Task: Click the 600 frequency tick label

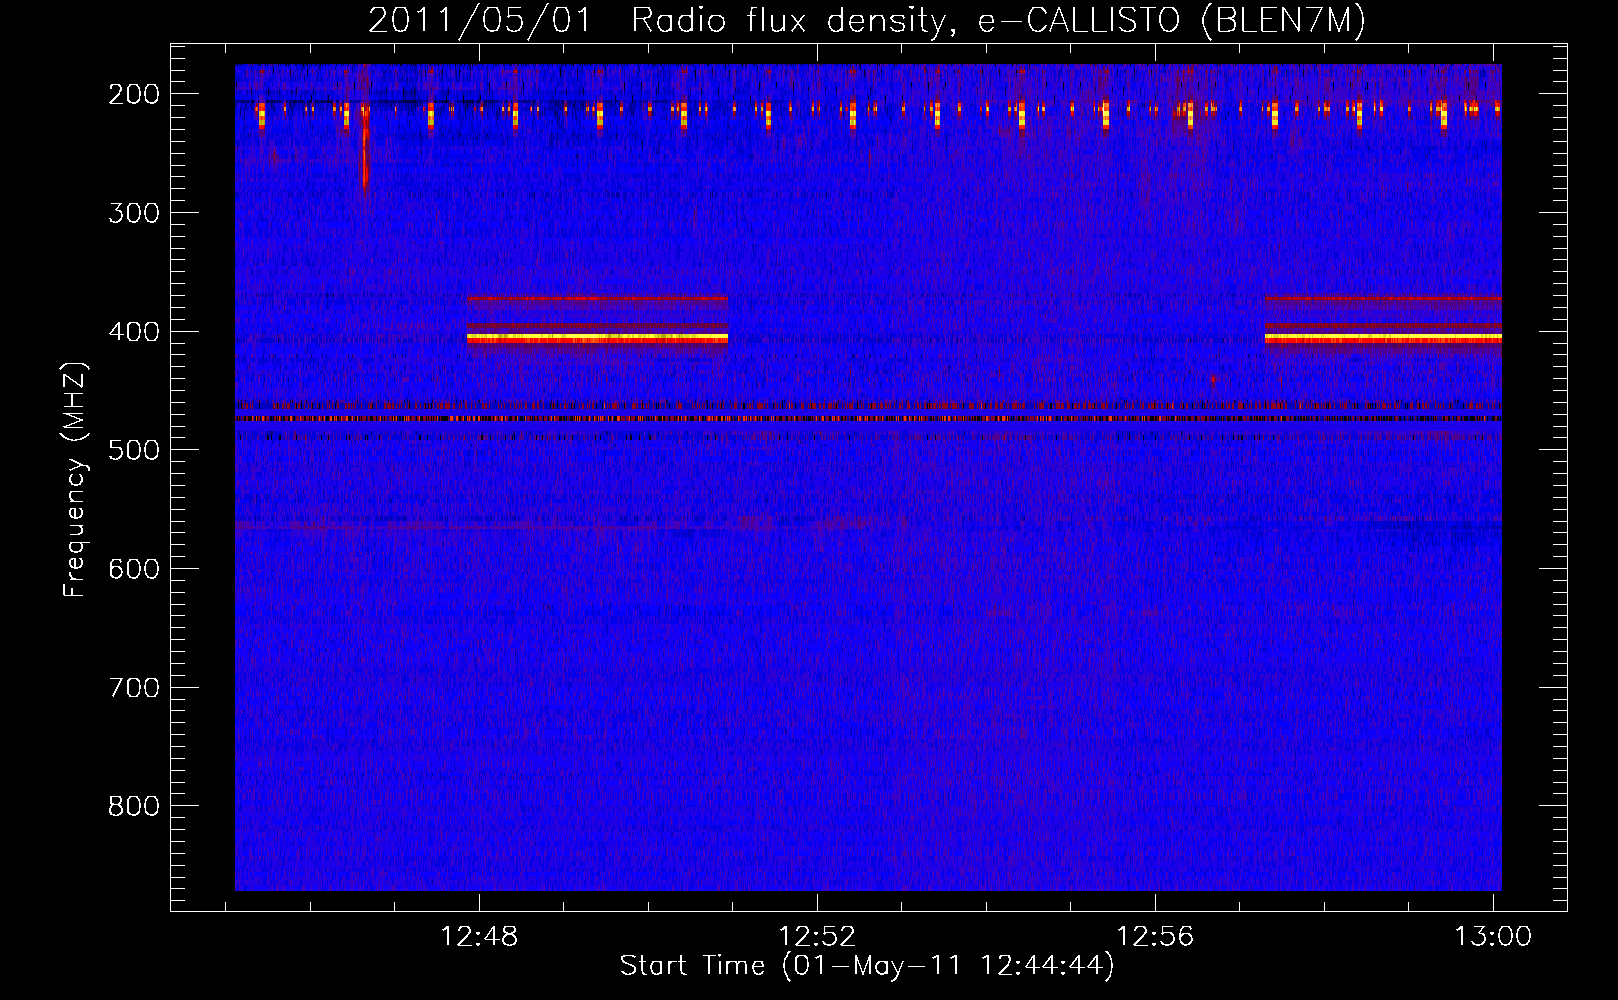Action: point(134,569)
